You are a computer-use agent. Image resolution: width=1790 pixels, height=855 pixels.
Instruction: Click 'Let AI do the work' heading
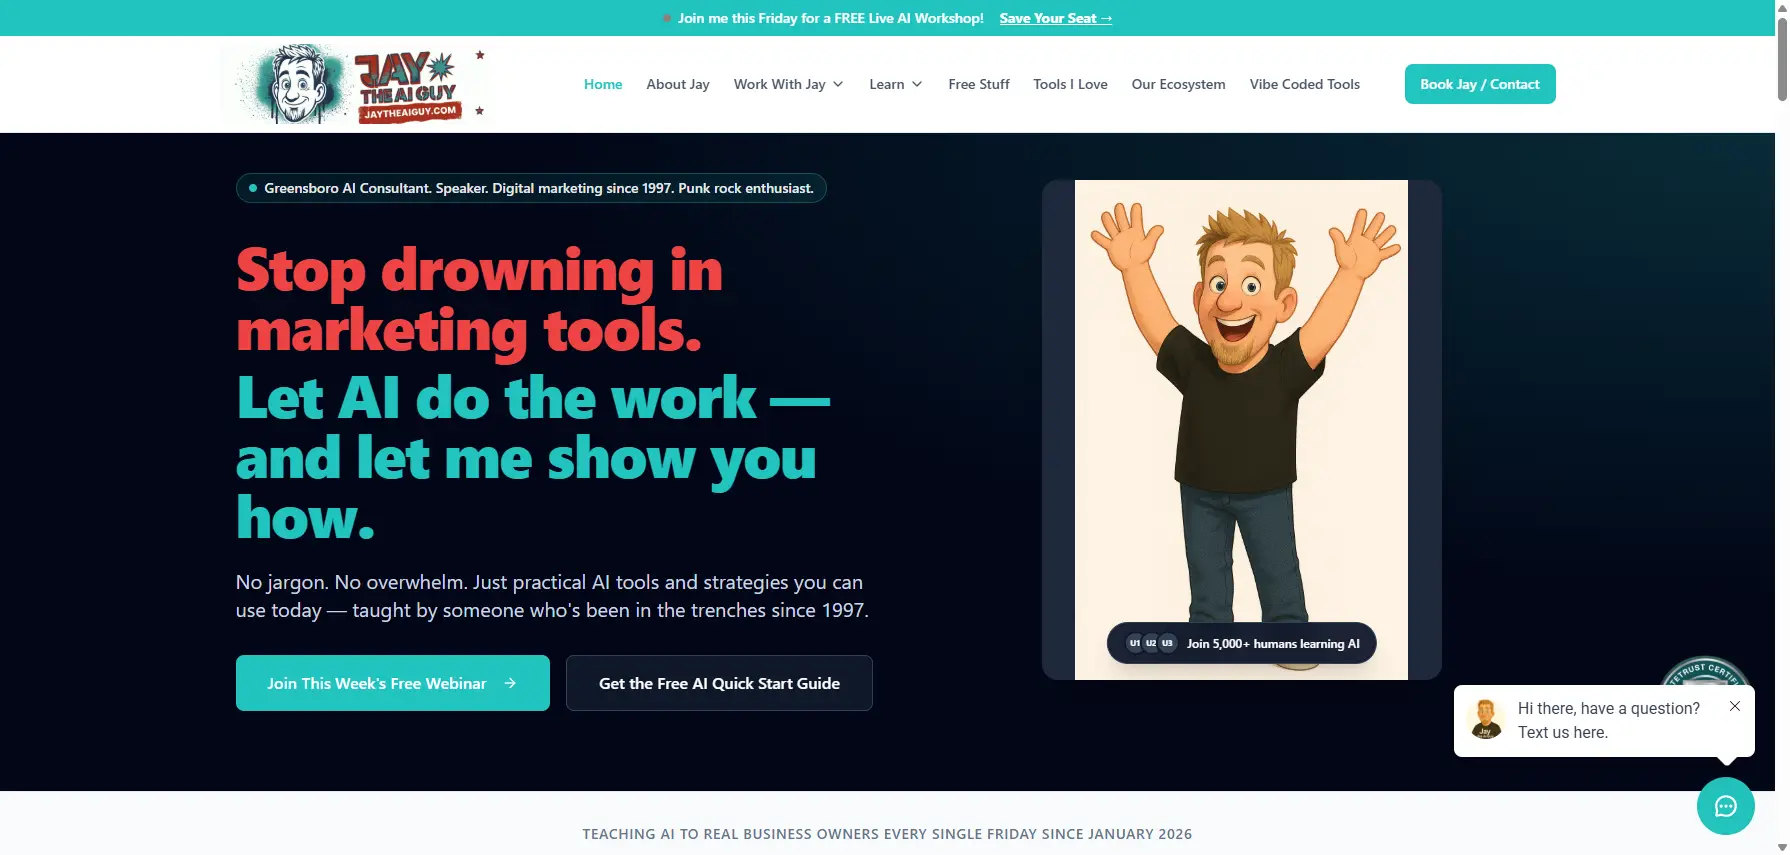pyautogui.click(x=533, y=457)
